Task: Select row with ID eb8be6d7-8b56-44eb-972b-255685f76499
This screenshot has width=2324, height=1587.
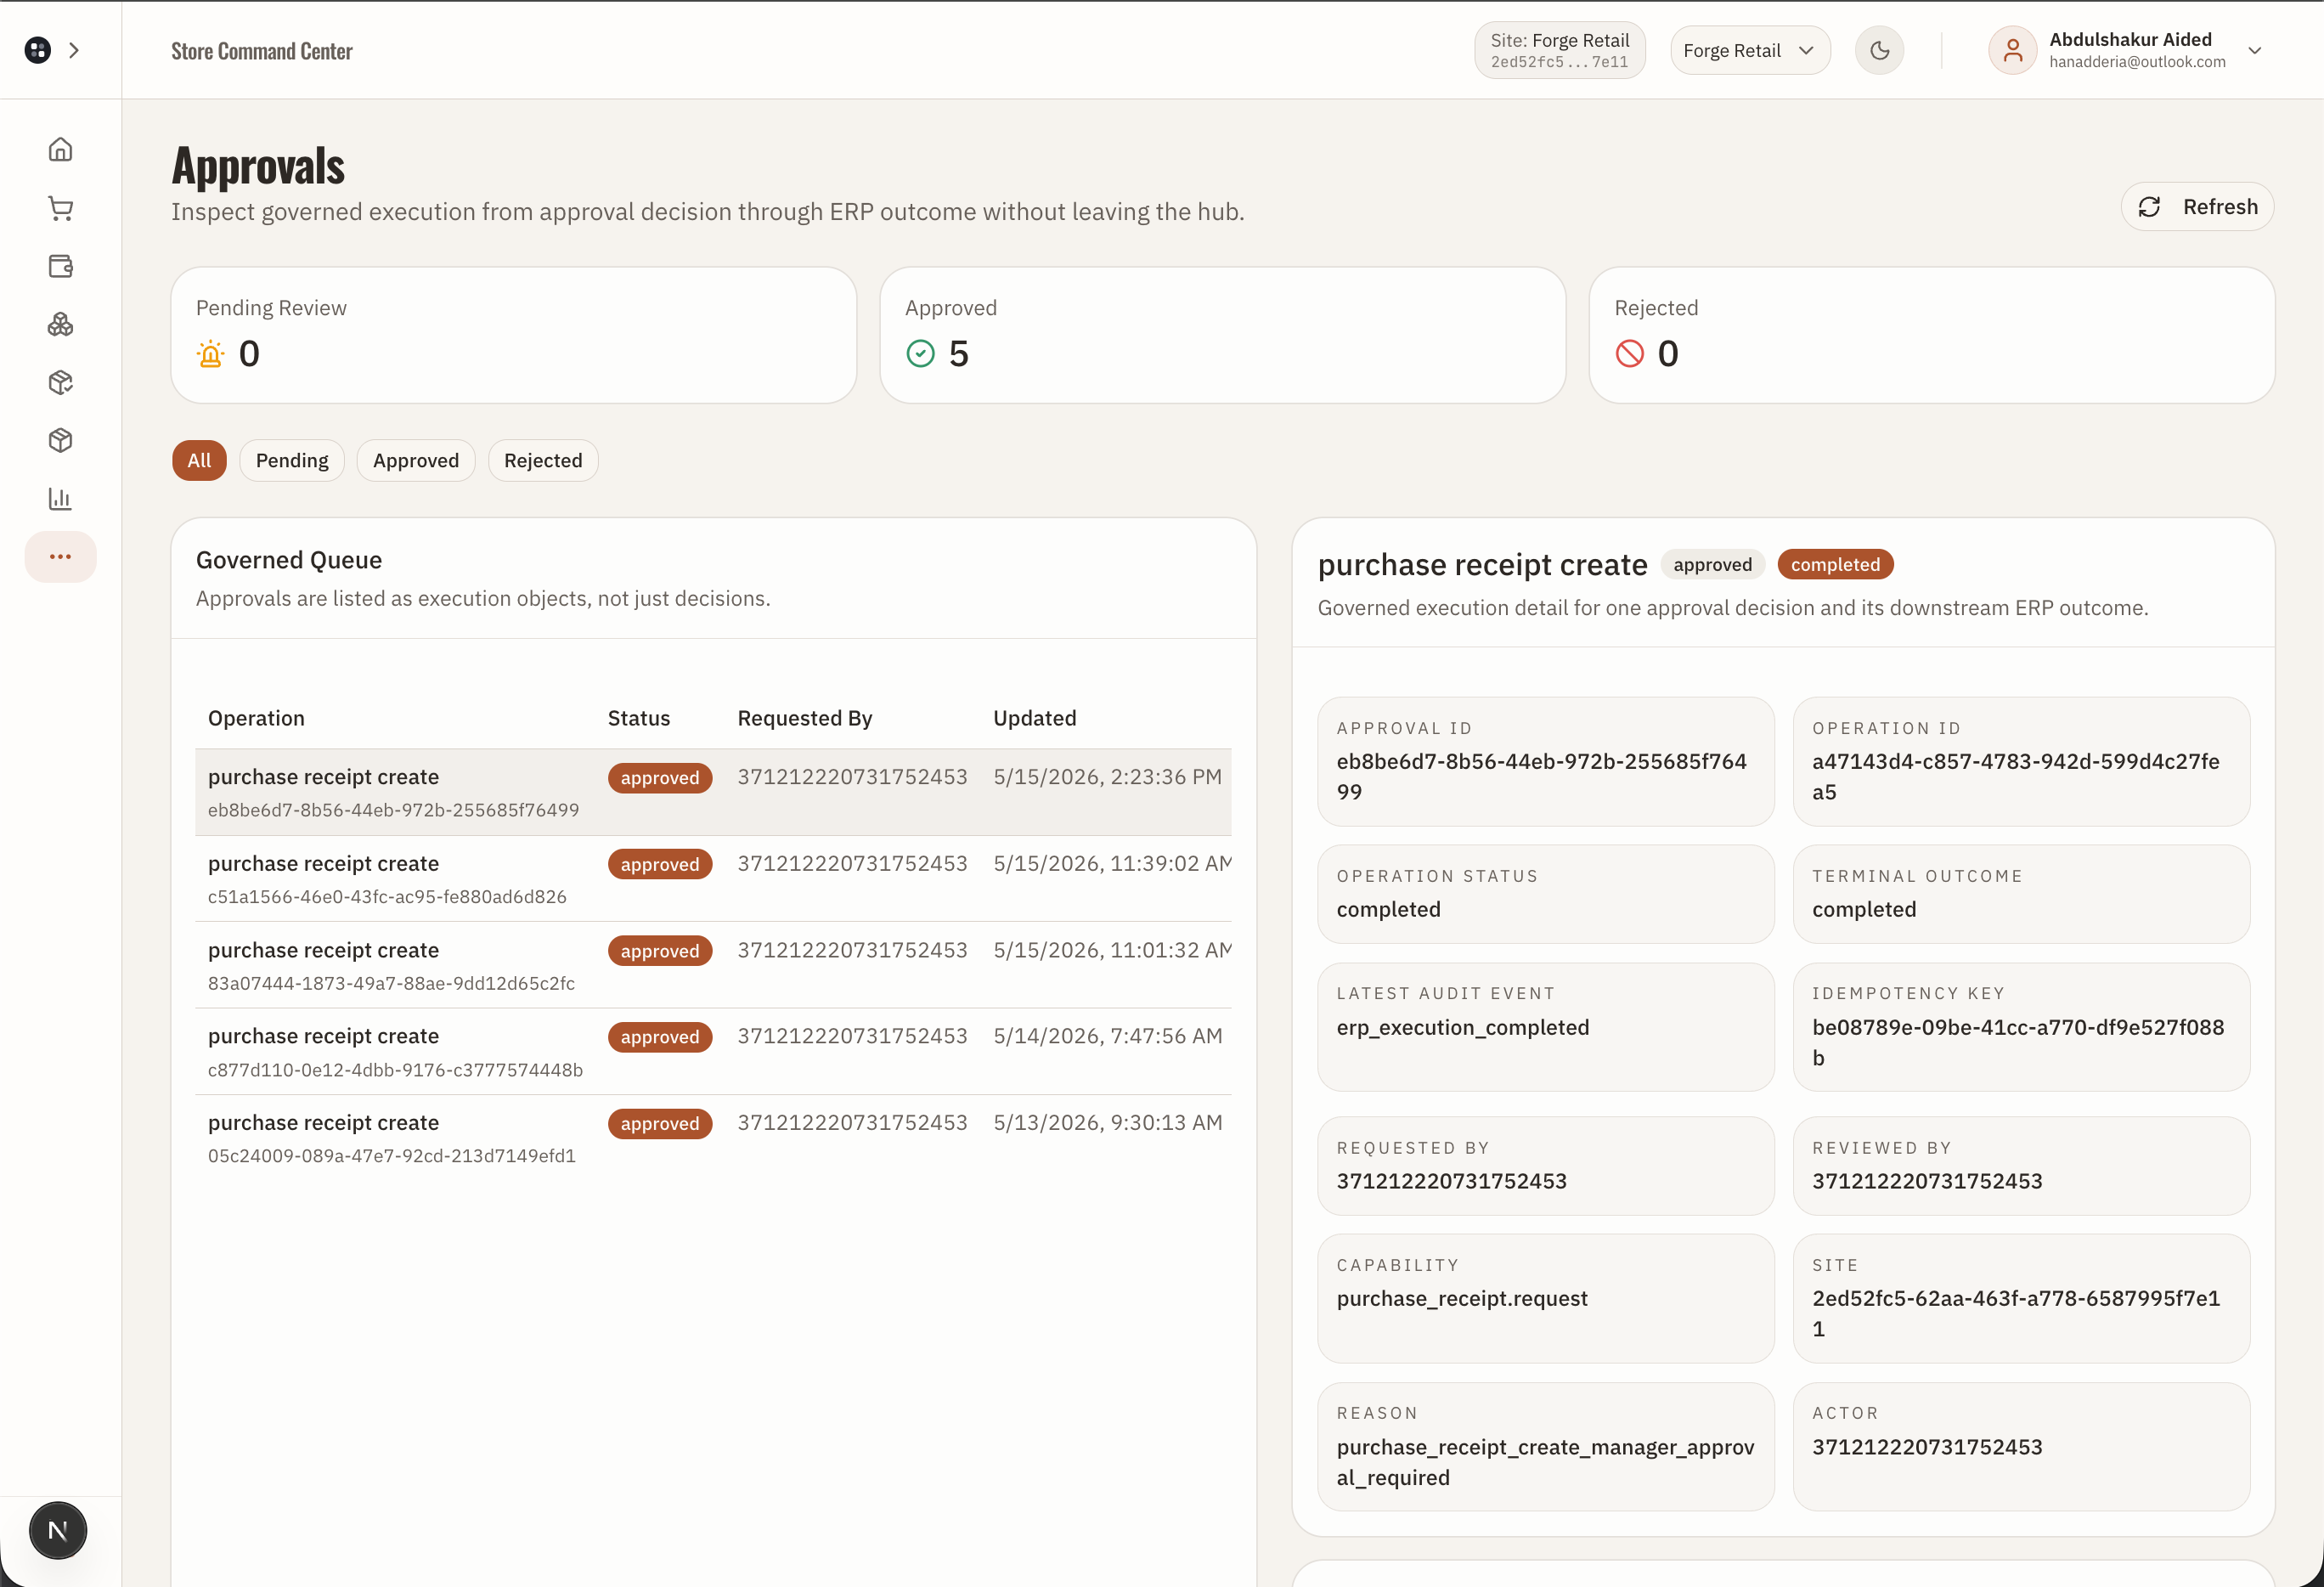Action: point(713,792)
